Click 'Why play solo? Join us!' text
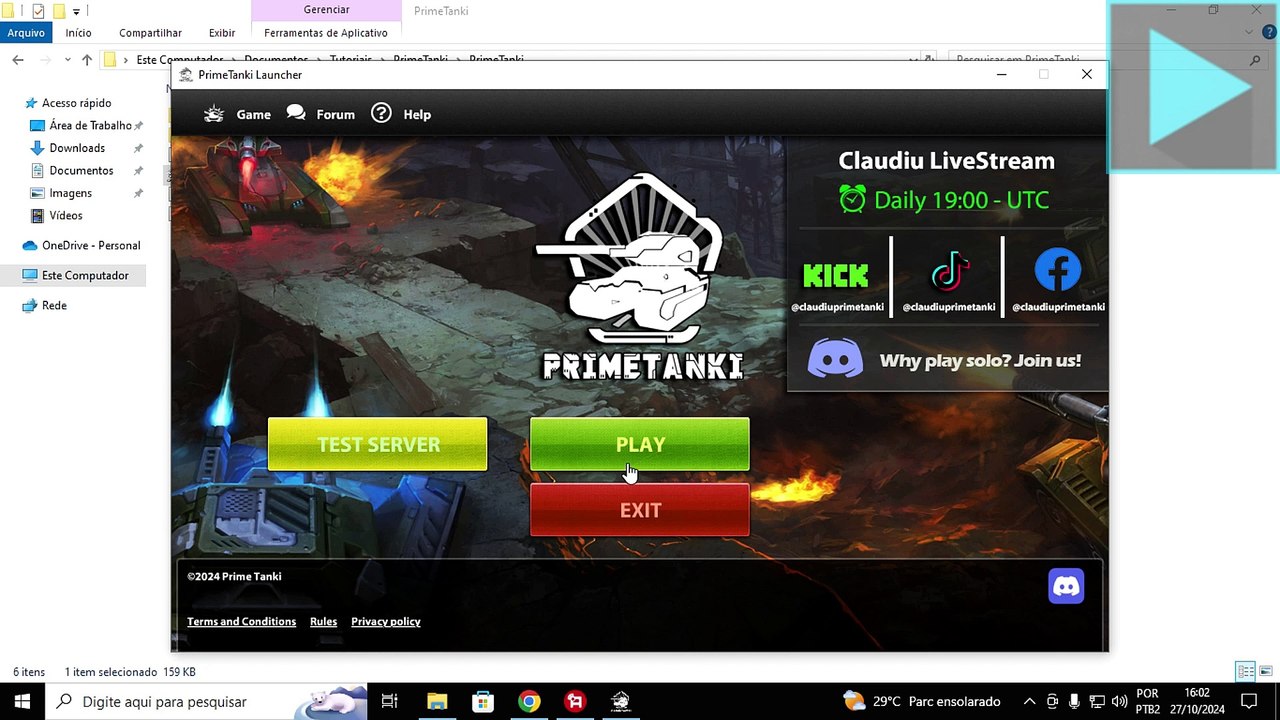 (980, 361)
